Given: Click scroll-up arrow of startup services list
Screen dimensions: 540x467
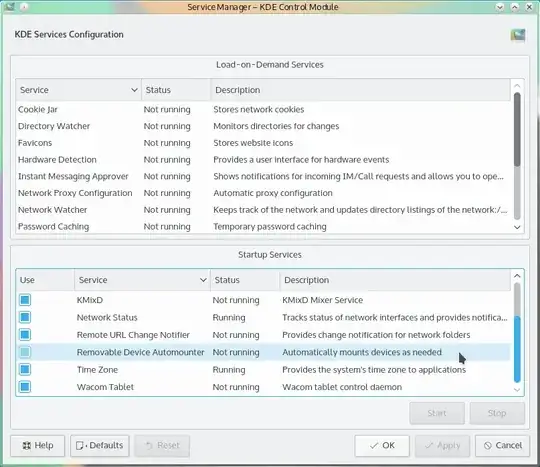Looking at the screenshot, I should point(517,276).
